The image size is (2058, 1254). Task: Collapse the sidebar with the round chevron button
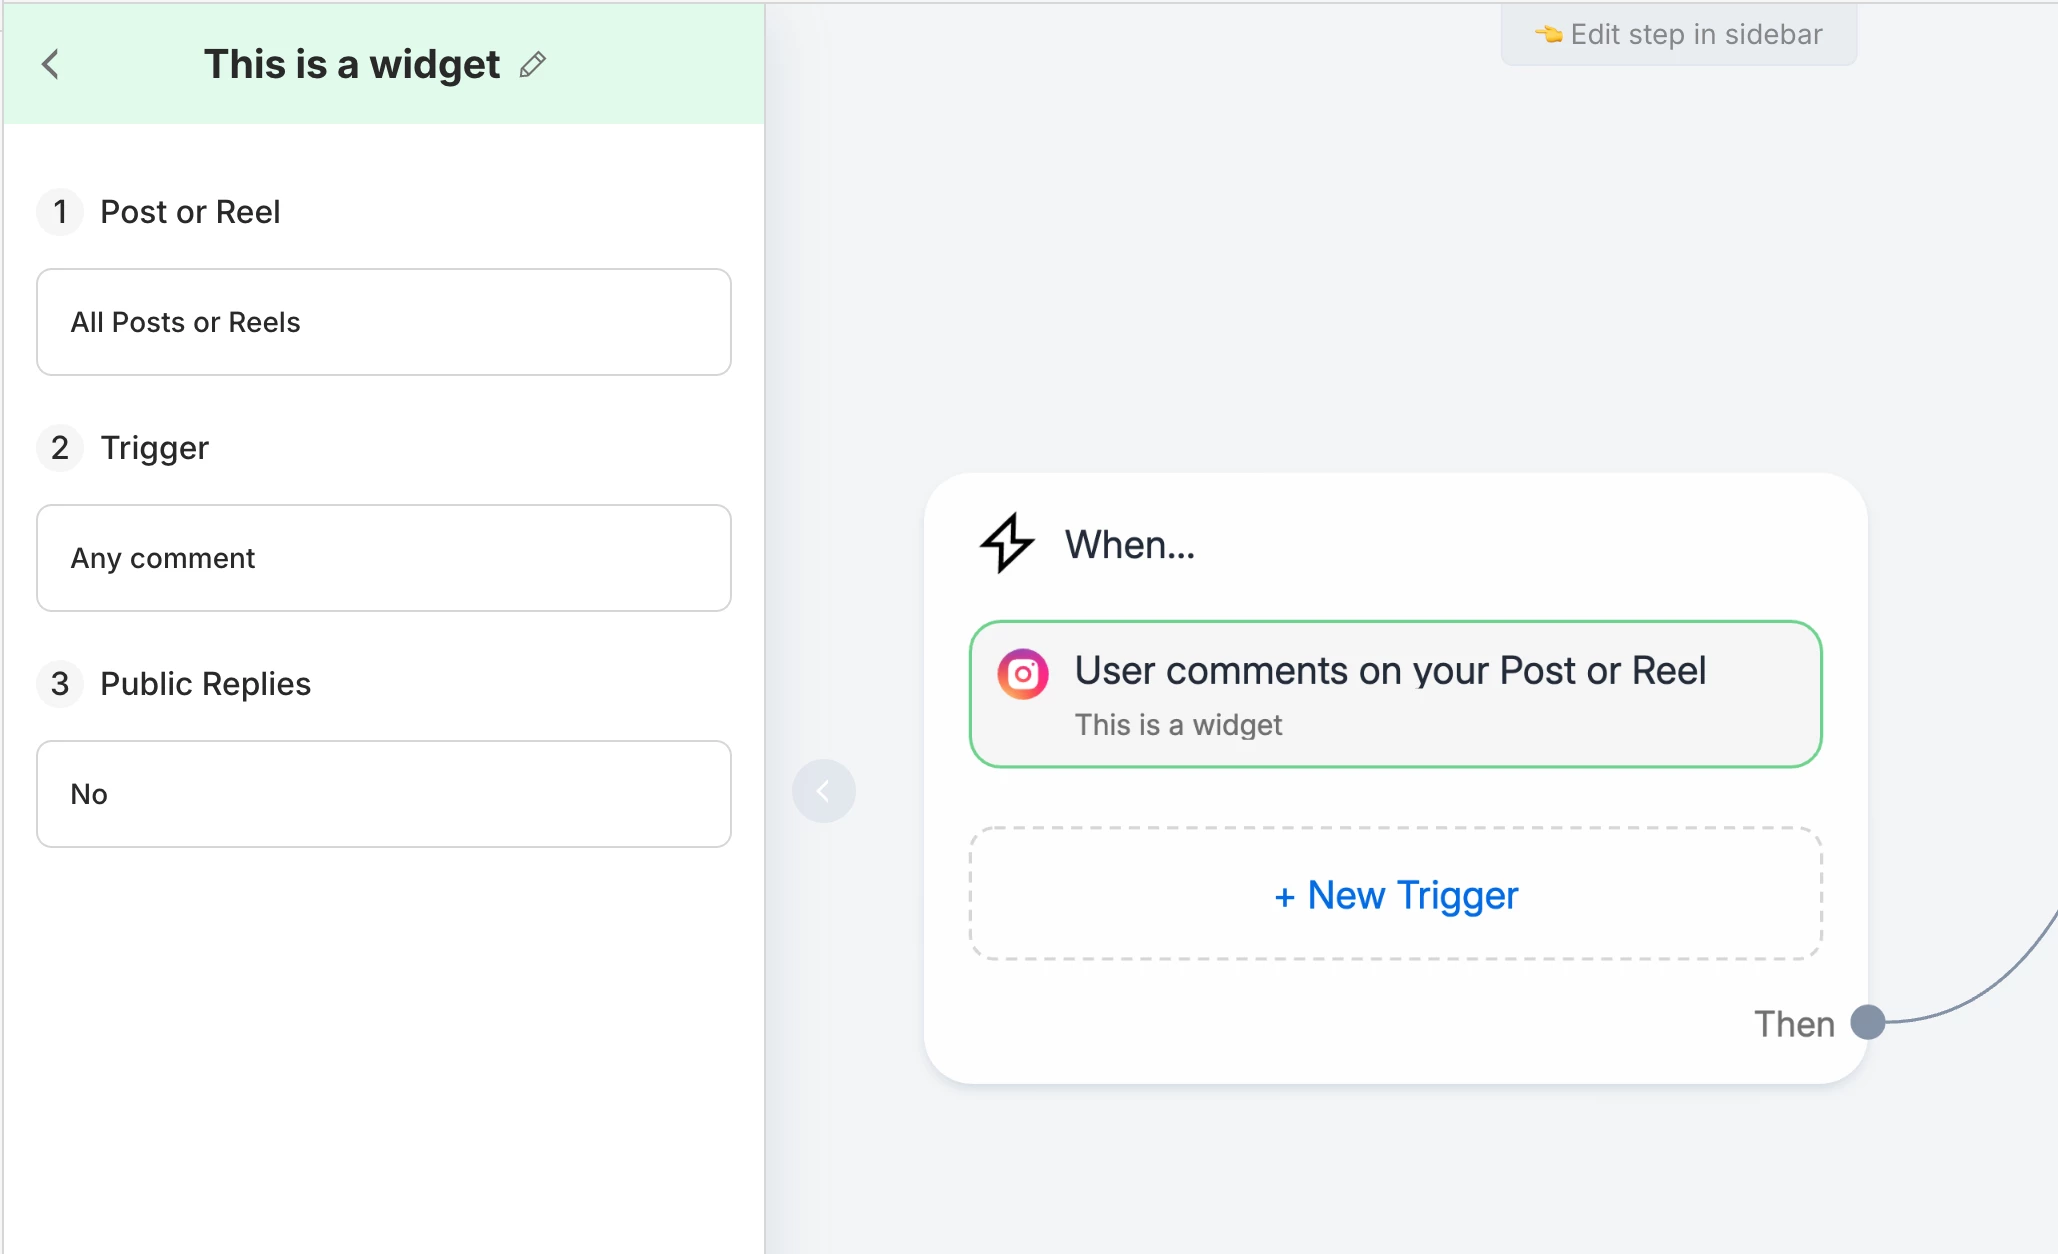[x=823, y=792]
